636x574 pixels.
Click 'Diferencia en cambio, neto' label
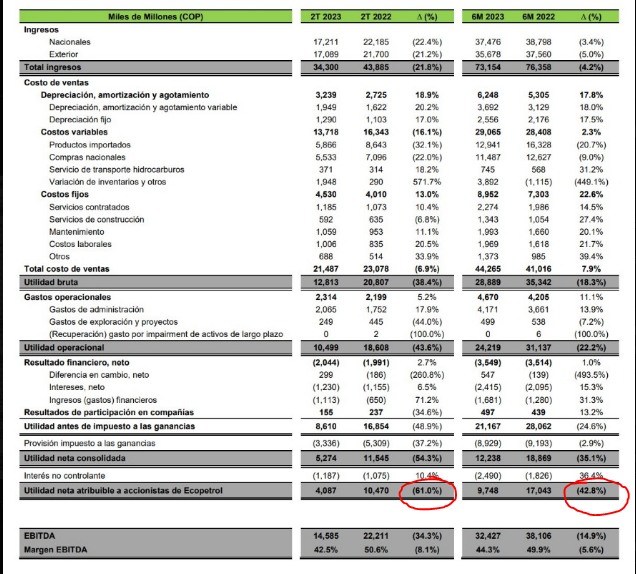tap(99, 375)
